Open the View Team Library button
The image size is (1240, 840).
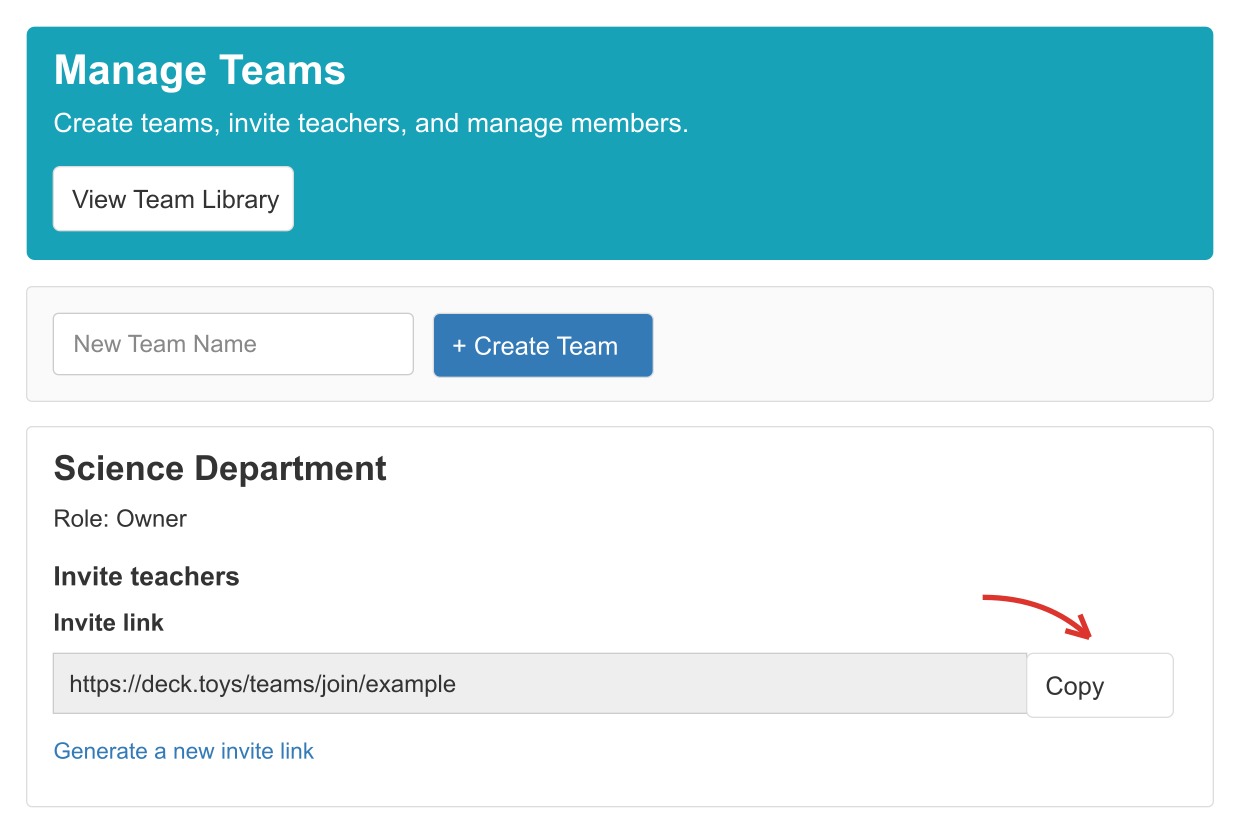click(173, 199)
